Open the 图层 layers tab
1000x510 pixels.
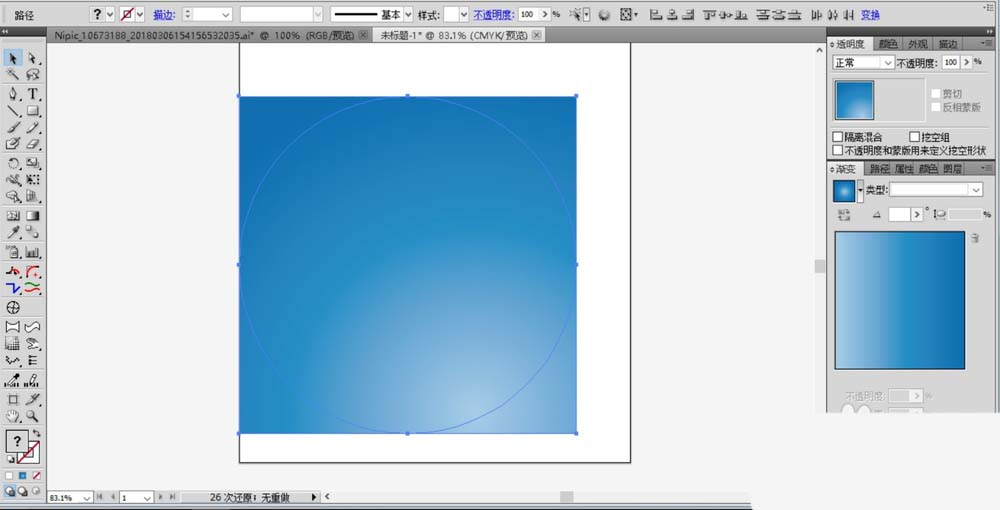pos(952,169)
